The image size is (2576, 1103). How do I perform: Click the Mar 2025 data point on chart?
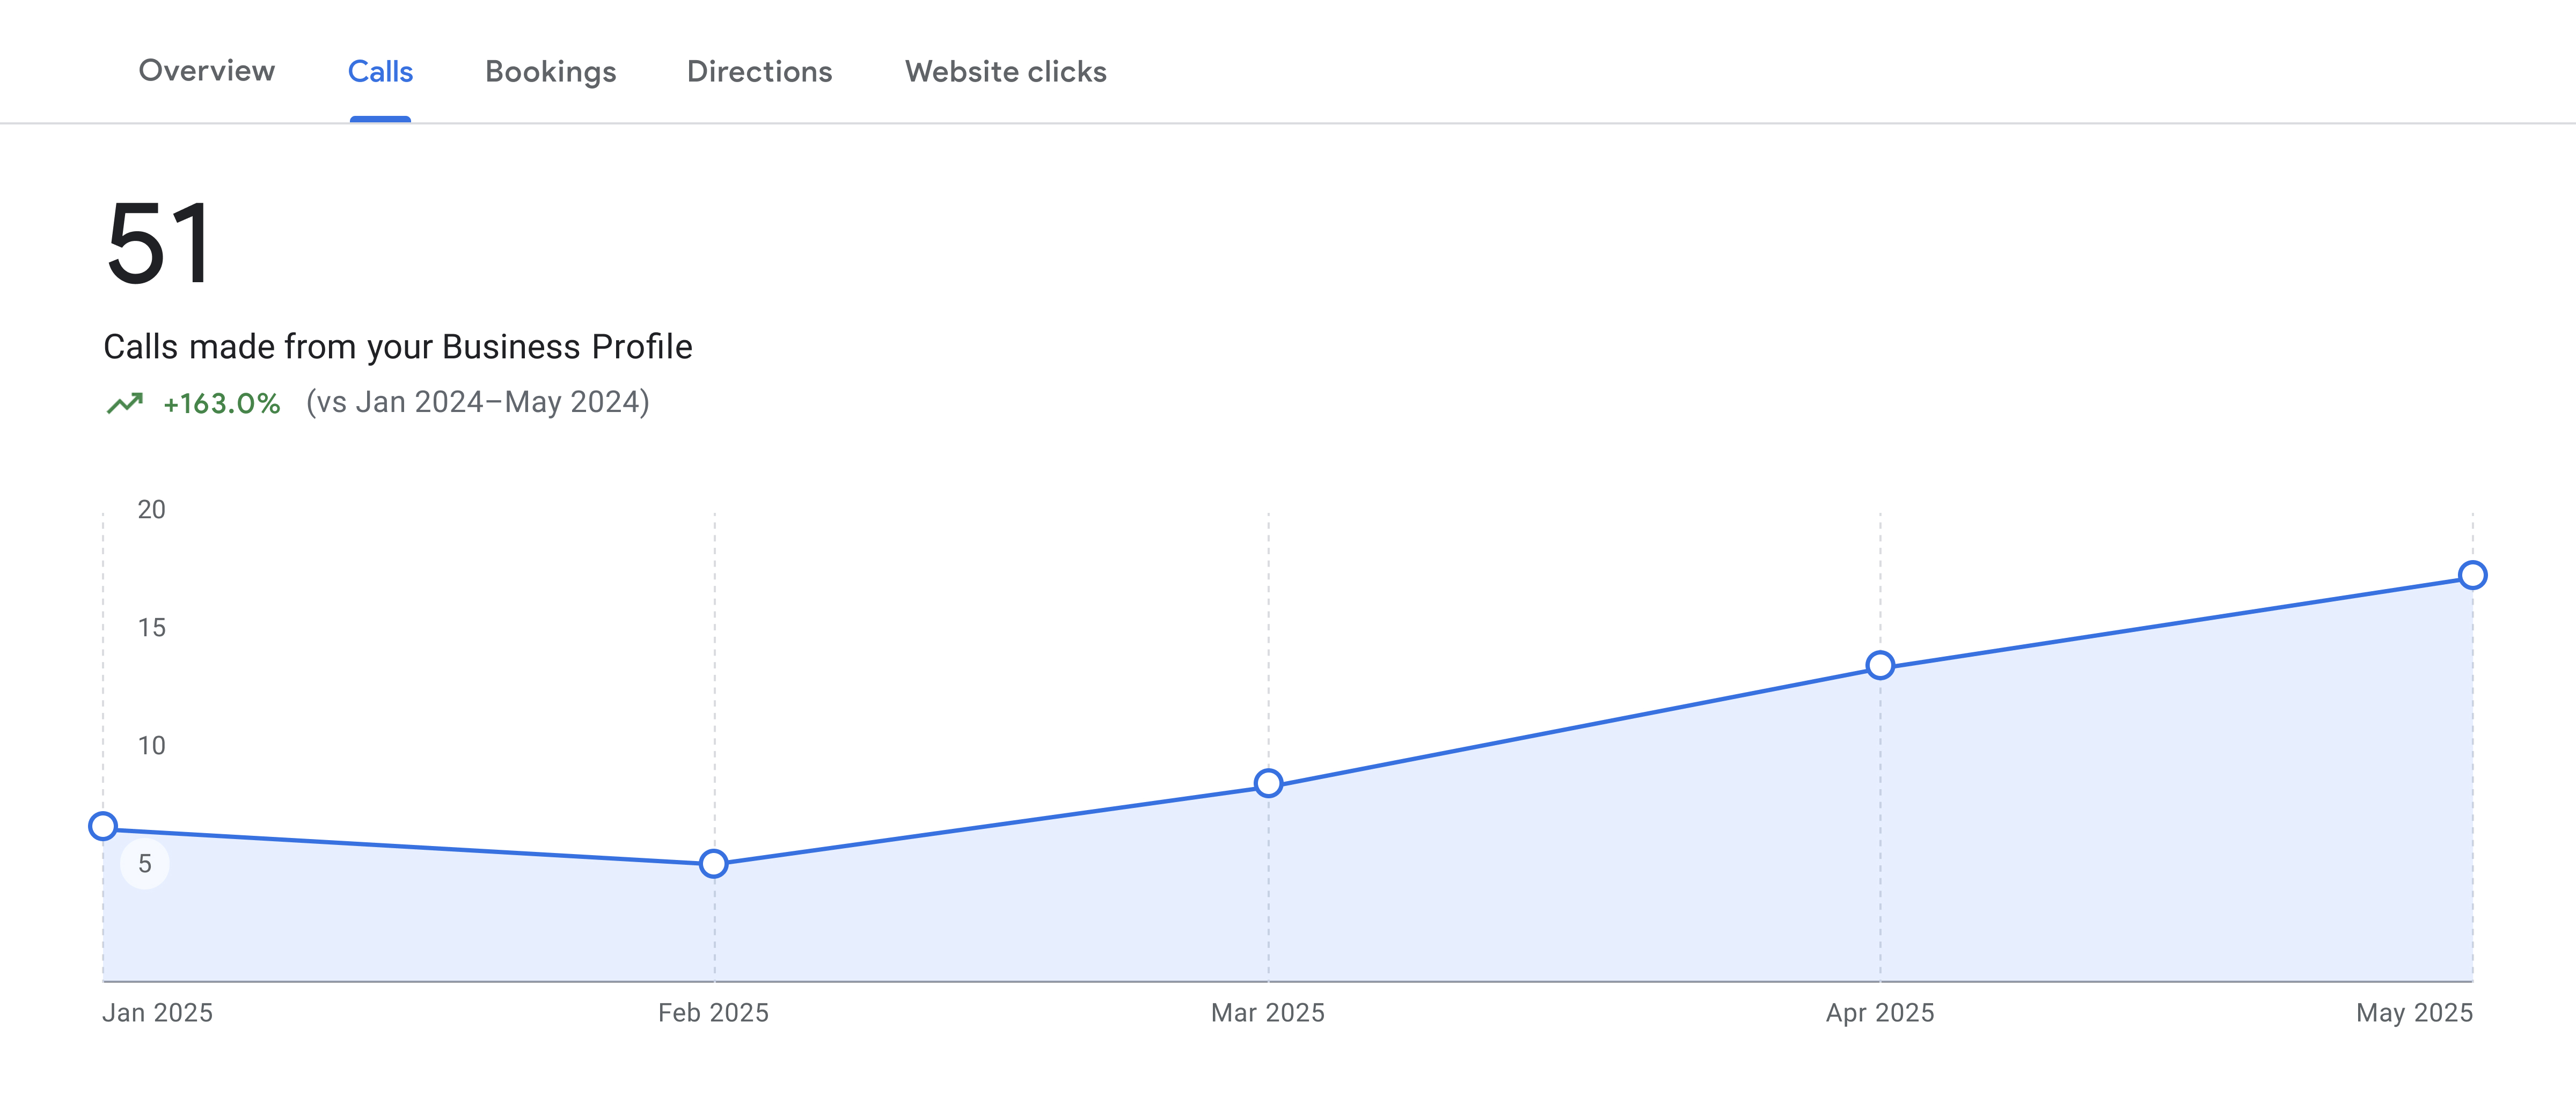tap(1268, 783)
